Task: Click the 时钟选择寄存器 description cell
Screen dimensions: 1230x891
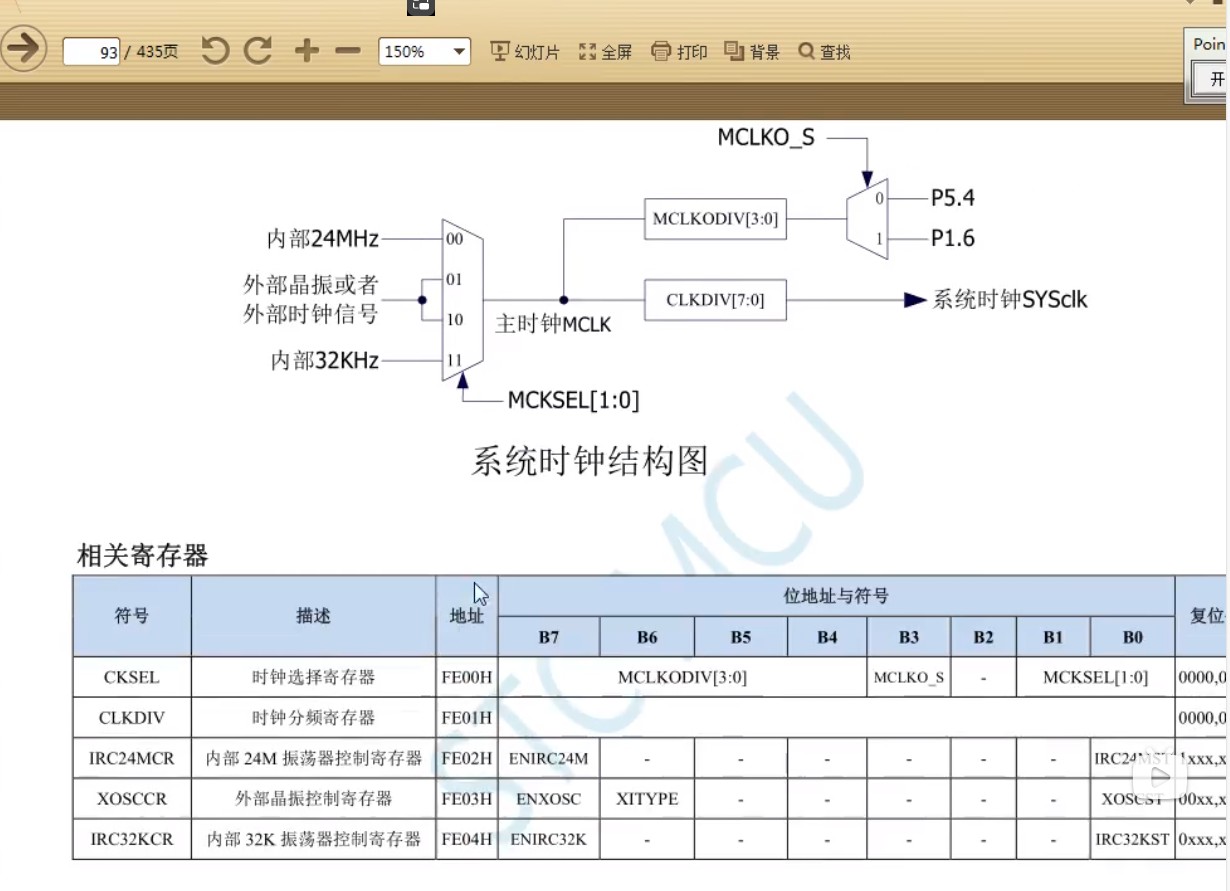Action: (x=313, y=677)
